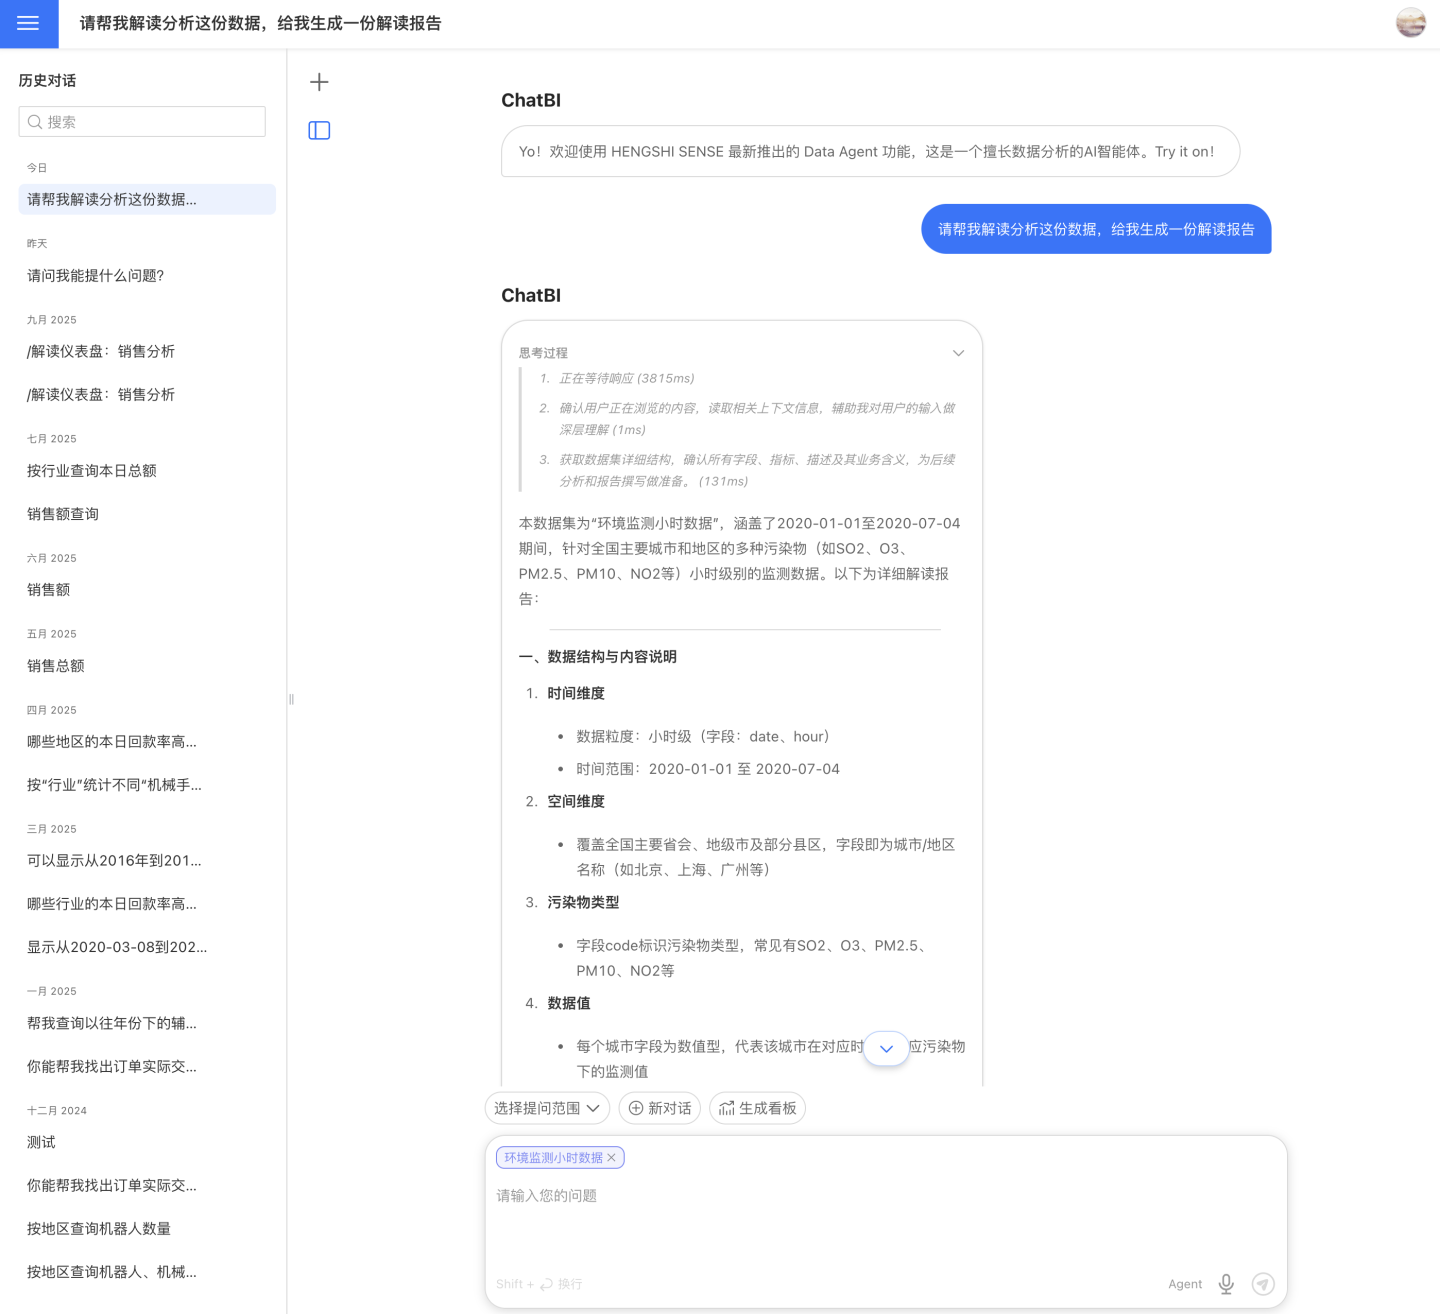Toggle the sidebar panel icon

(x=319, y=131)
